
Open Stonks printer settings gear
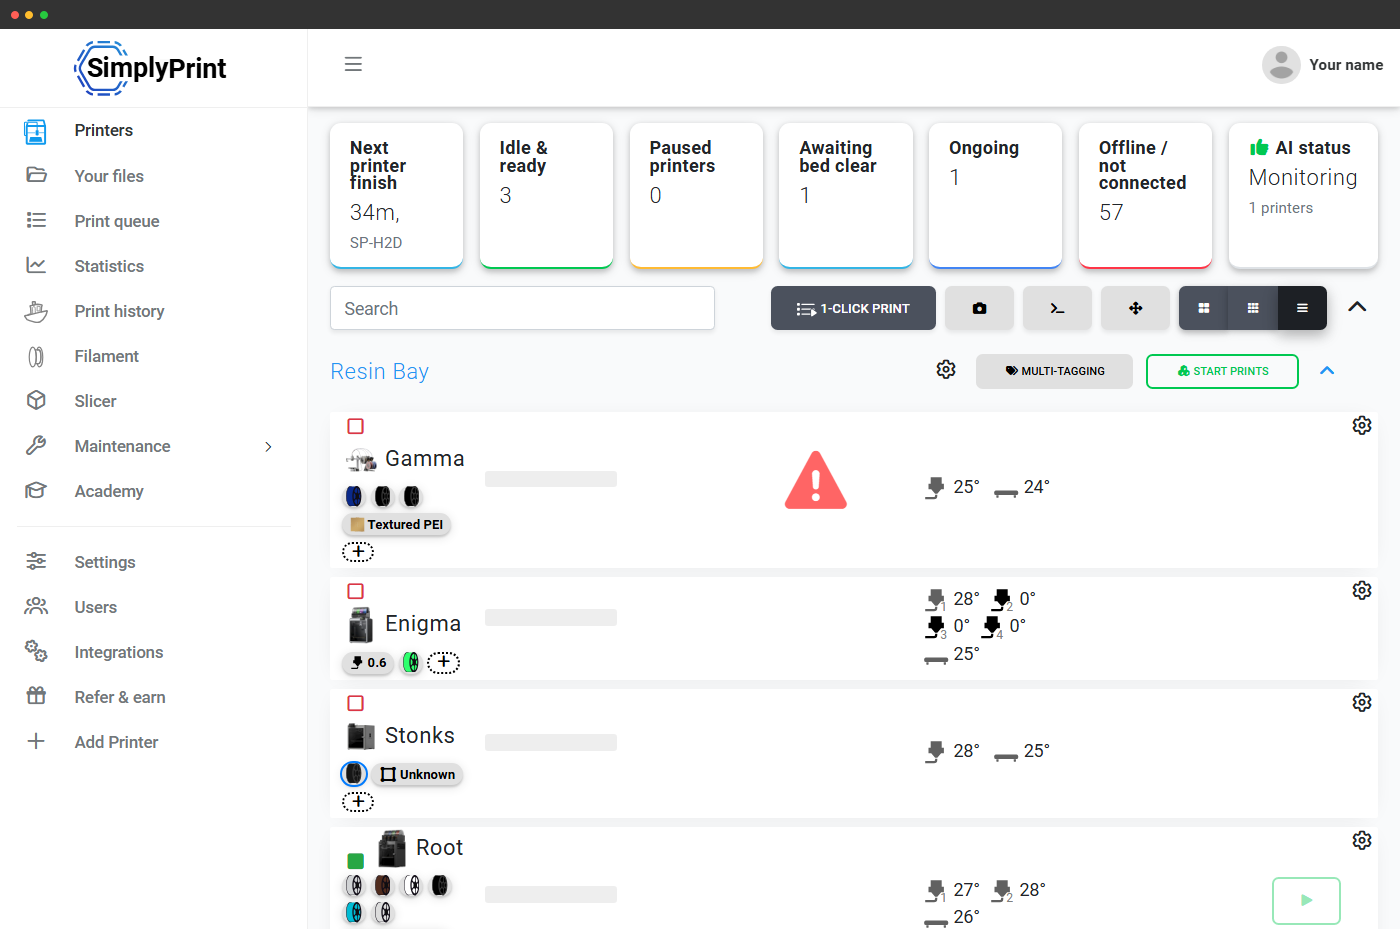[x=1362, y=702]
